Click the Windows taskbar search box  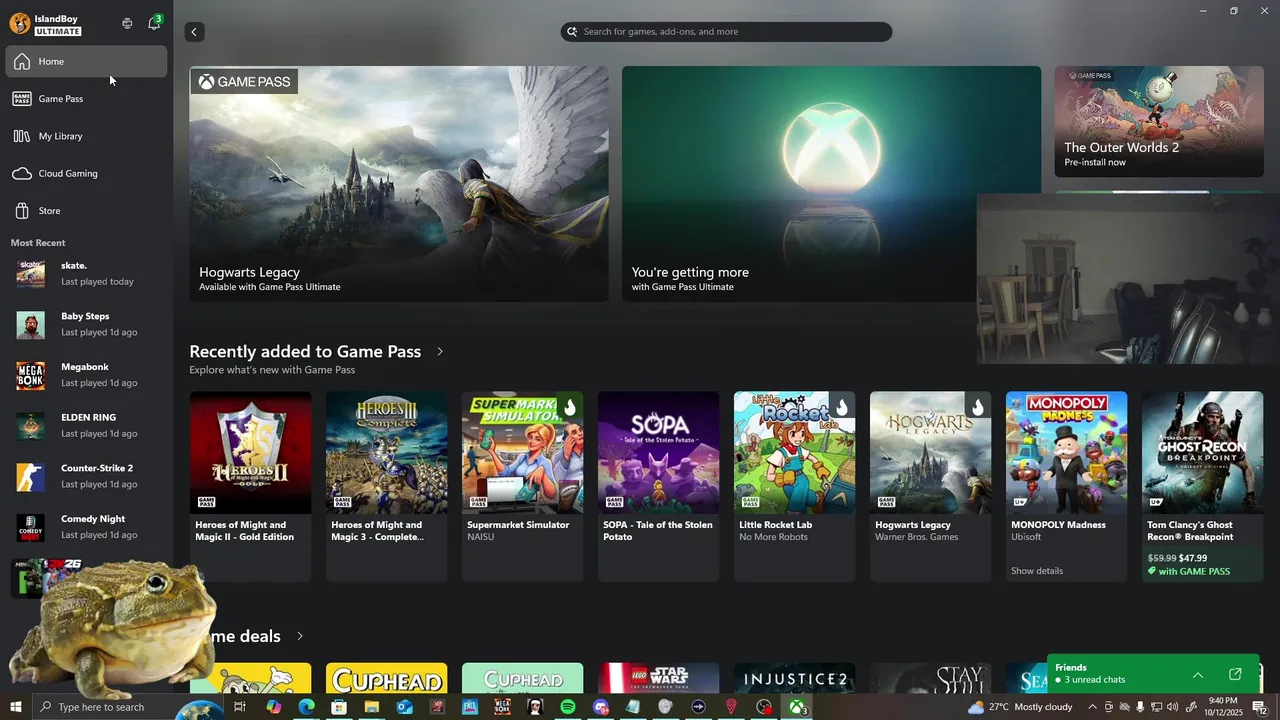pos(115,707)
